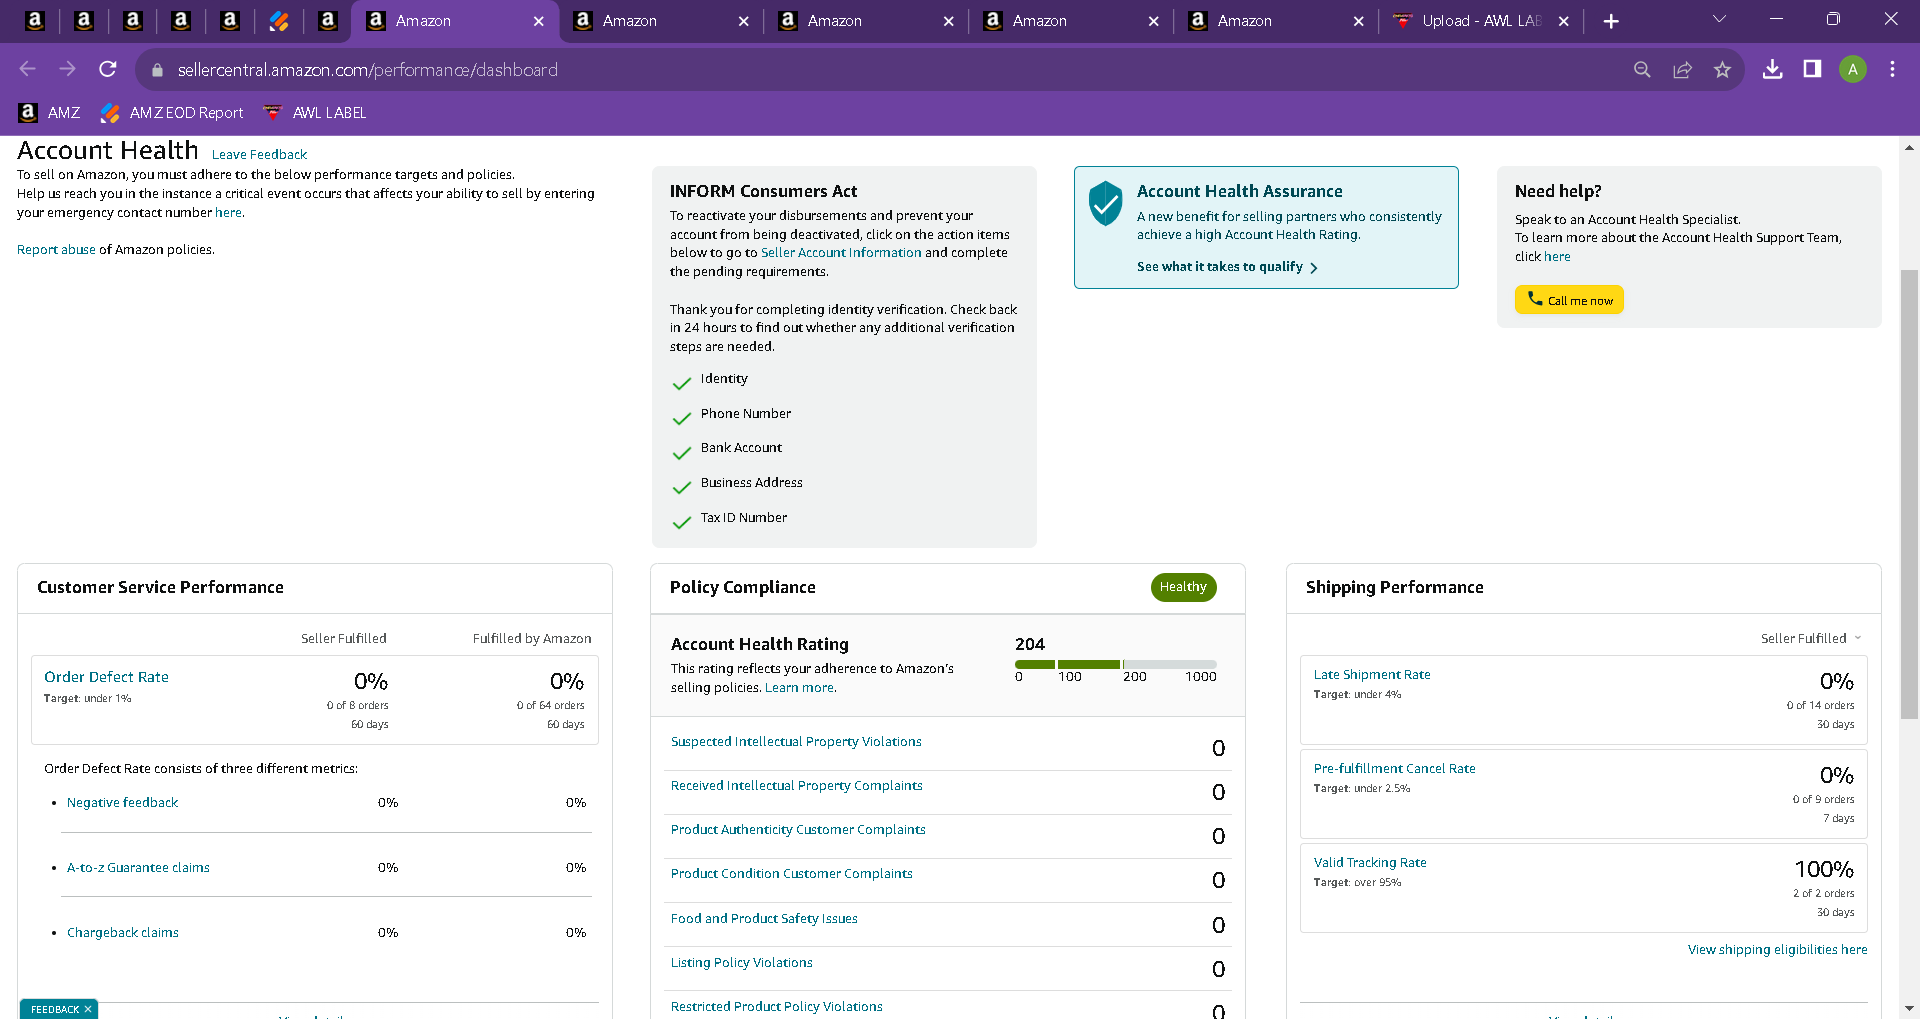Open Restricted Product Policy Violations
Image resolution: width=1920 pixels, height=1019 pixels.
tap(776, 1007)
